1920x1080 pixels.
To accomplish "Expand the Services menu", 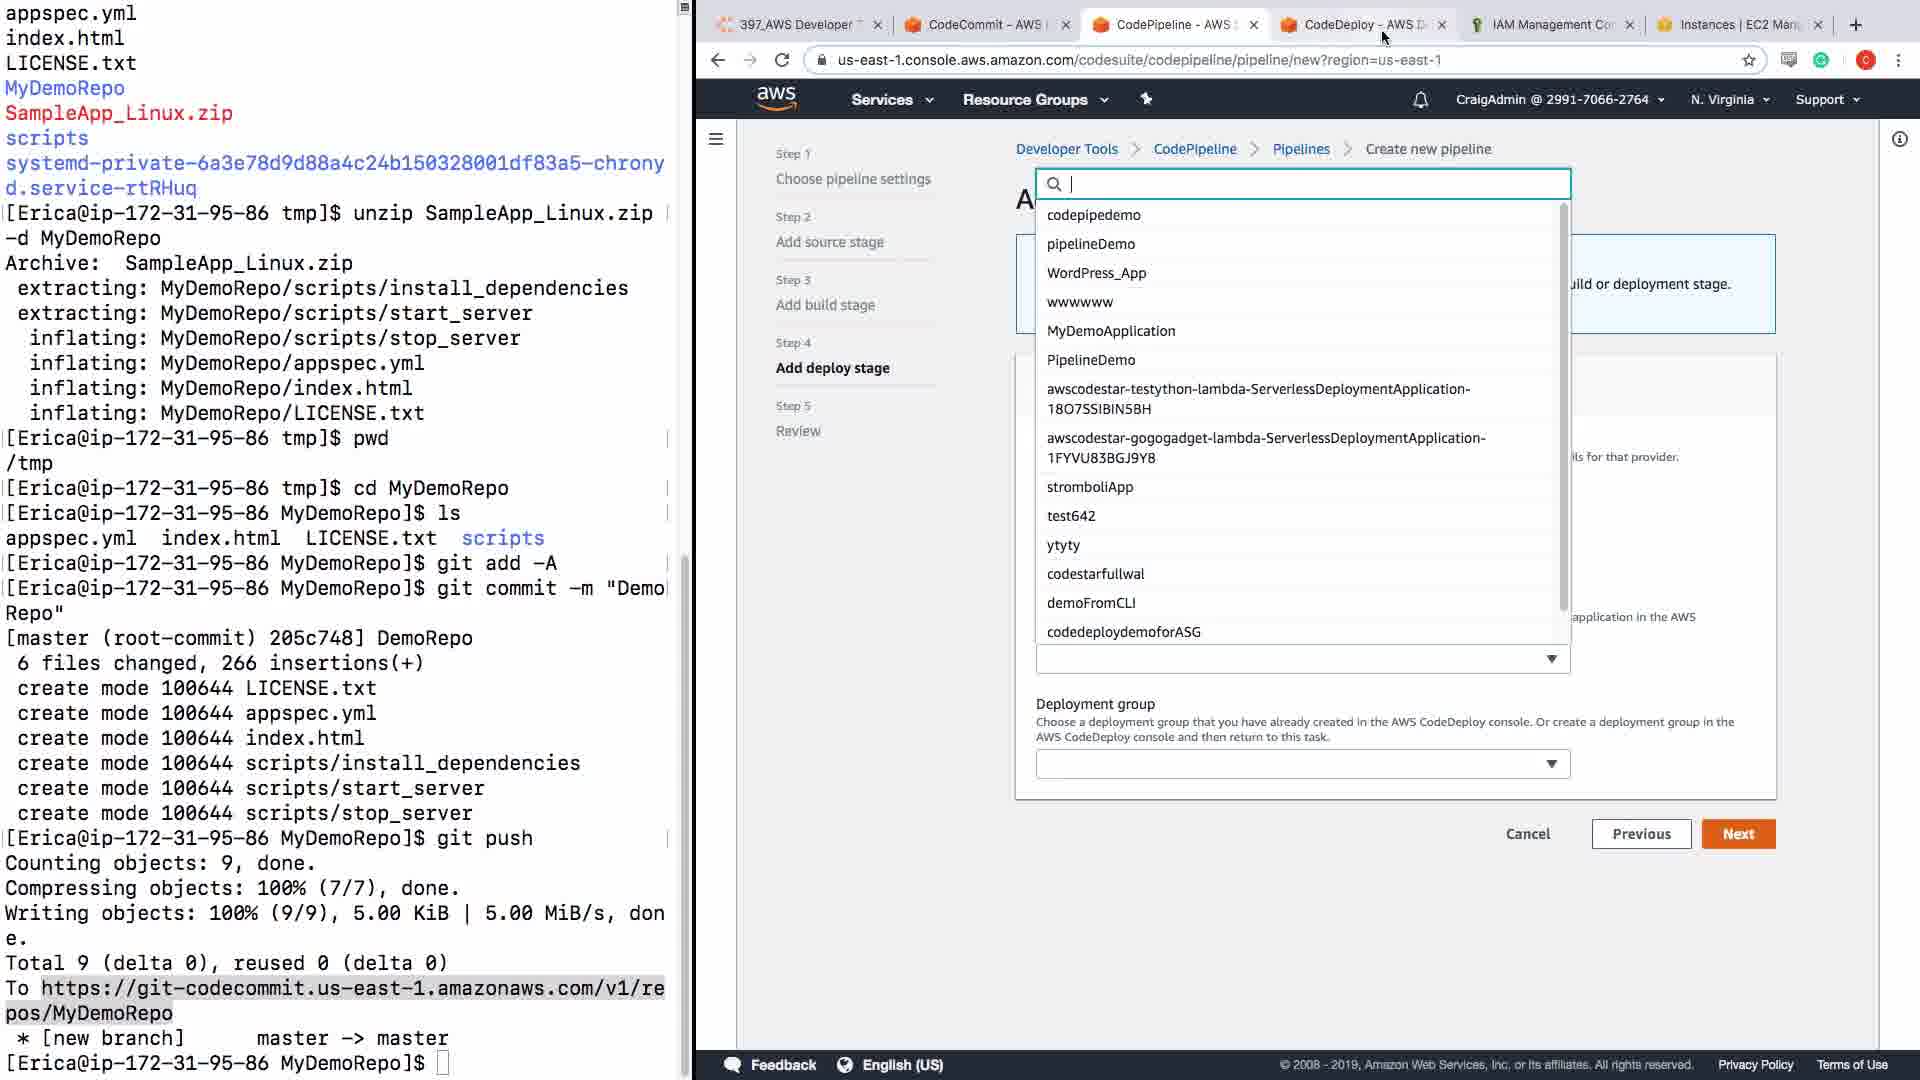I will point(891,100).
